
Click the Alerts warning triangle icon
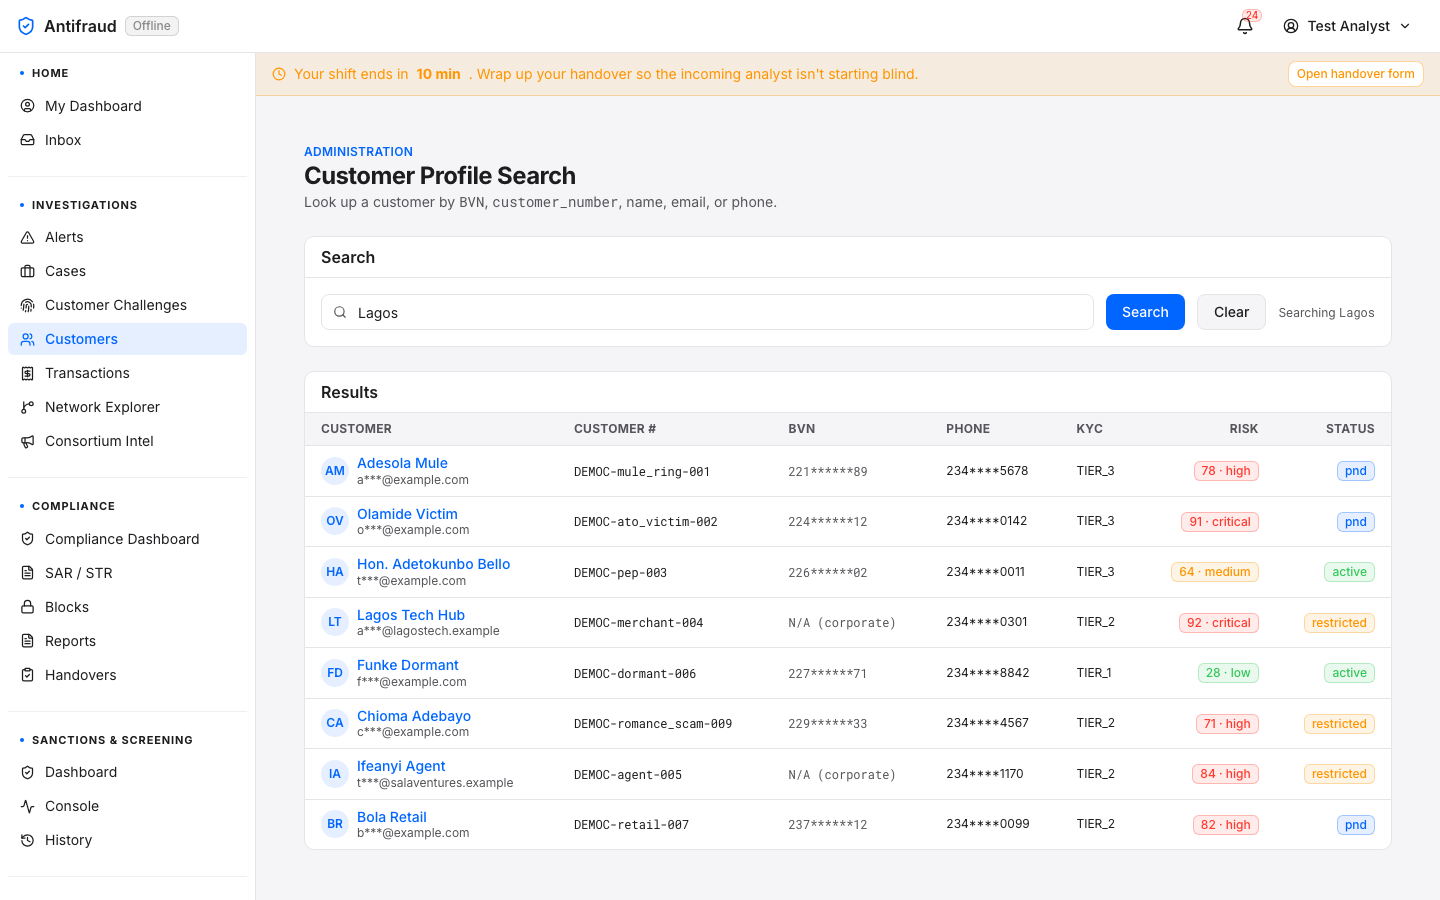coord(28,237)
